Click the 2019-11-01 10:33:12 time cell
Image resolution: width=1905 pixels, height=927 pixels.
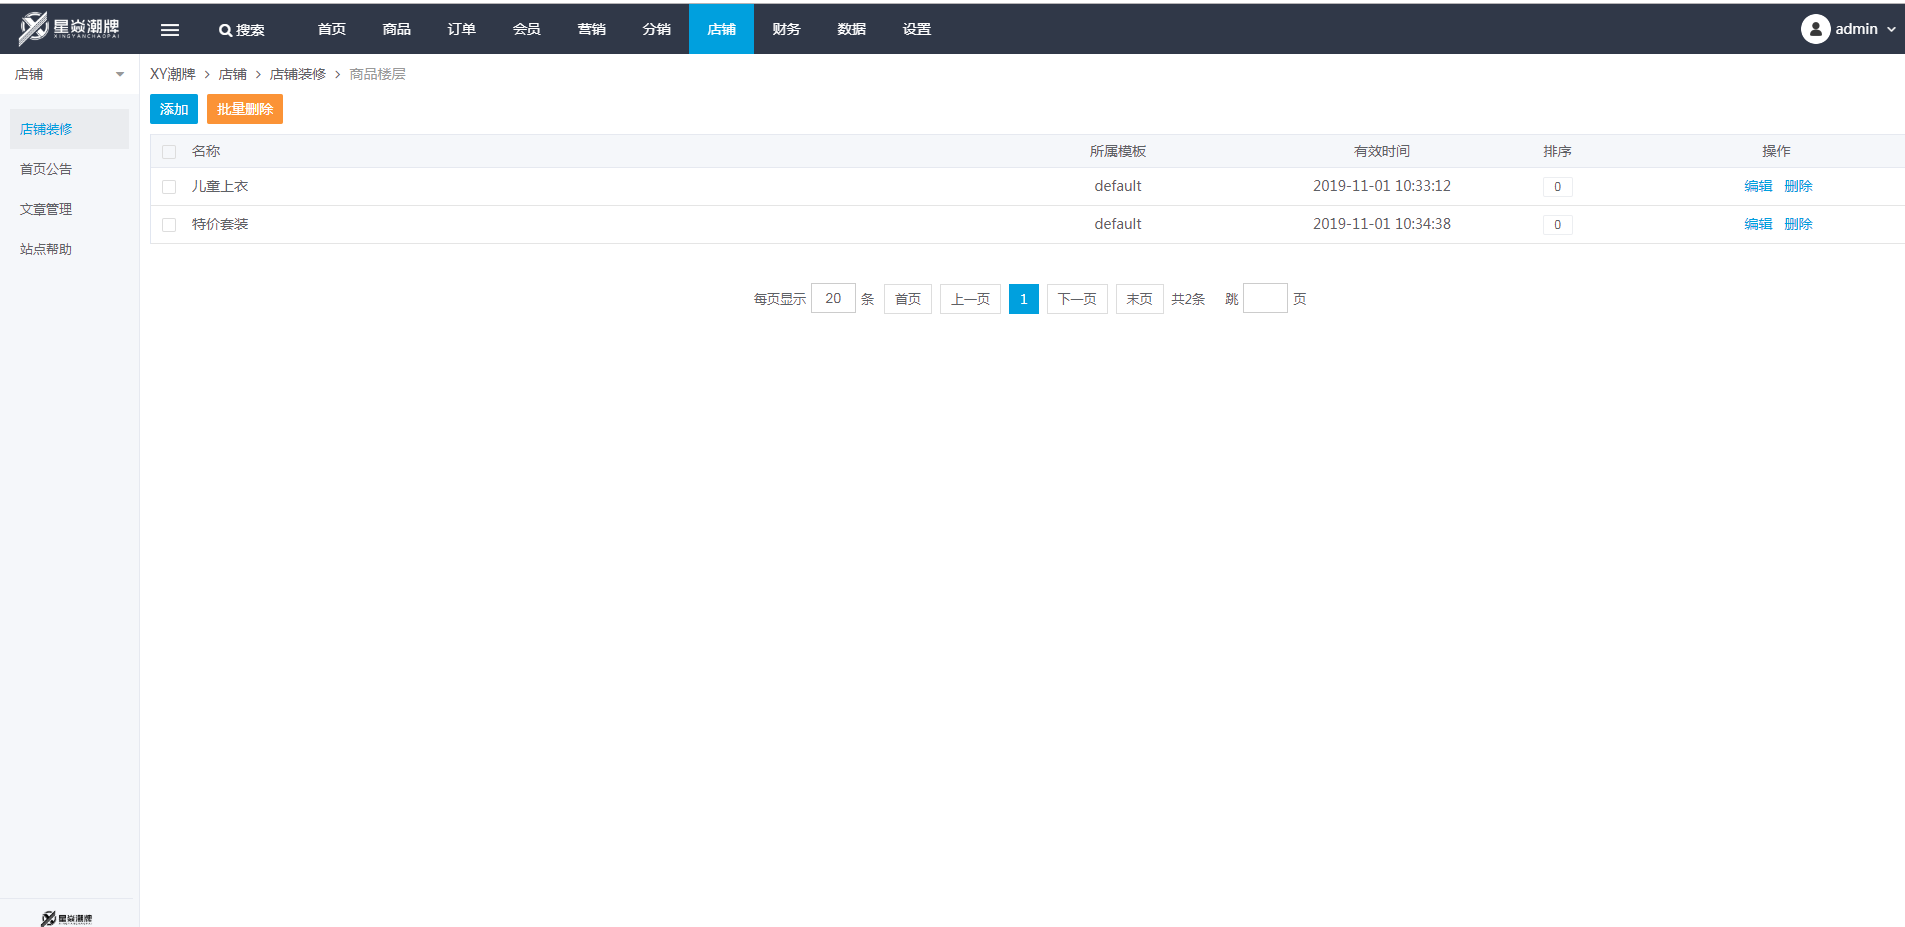tap(1382, 186)
